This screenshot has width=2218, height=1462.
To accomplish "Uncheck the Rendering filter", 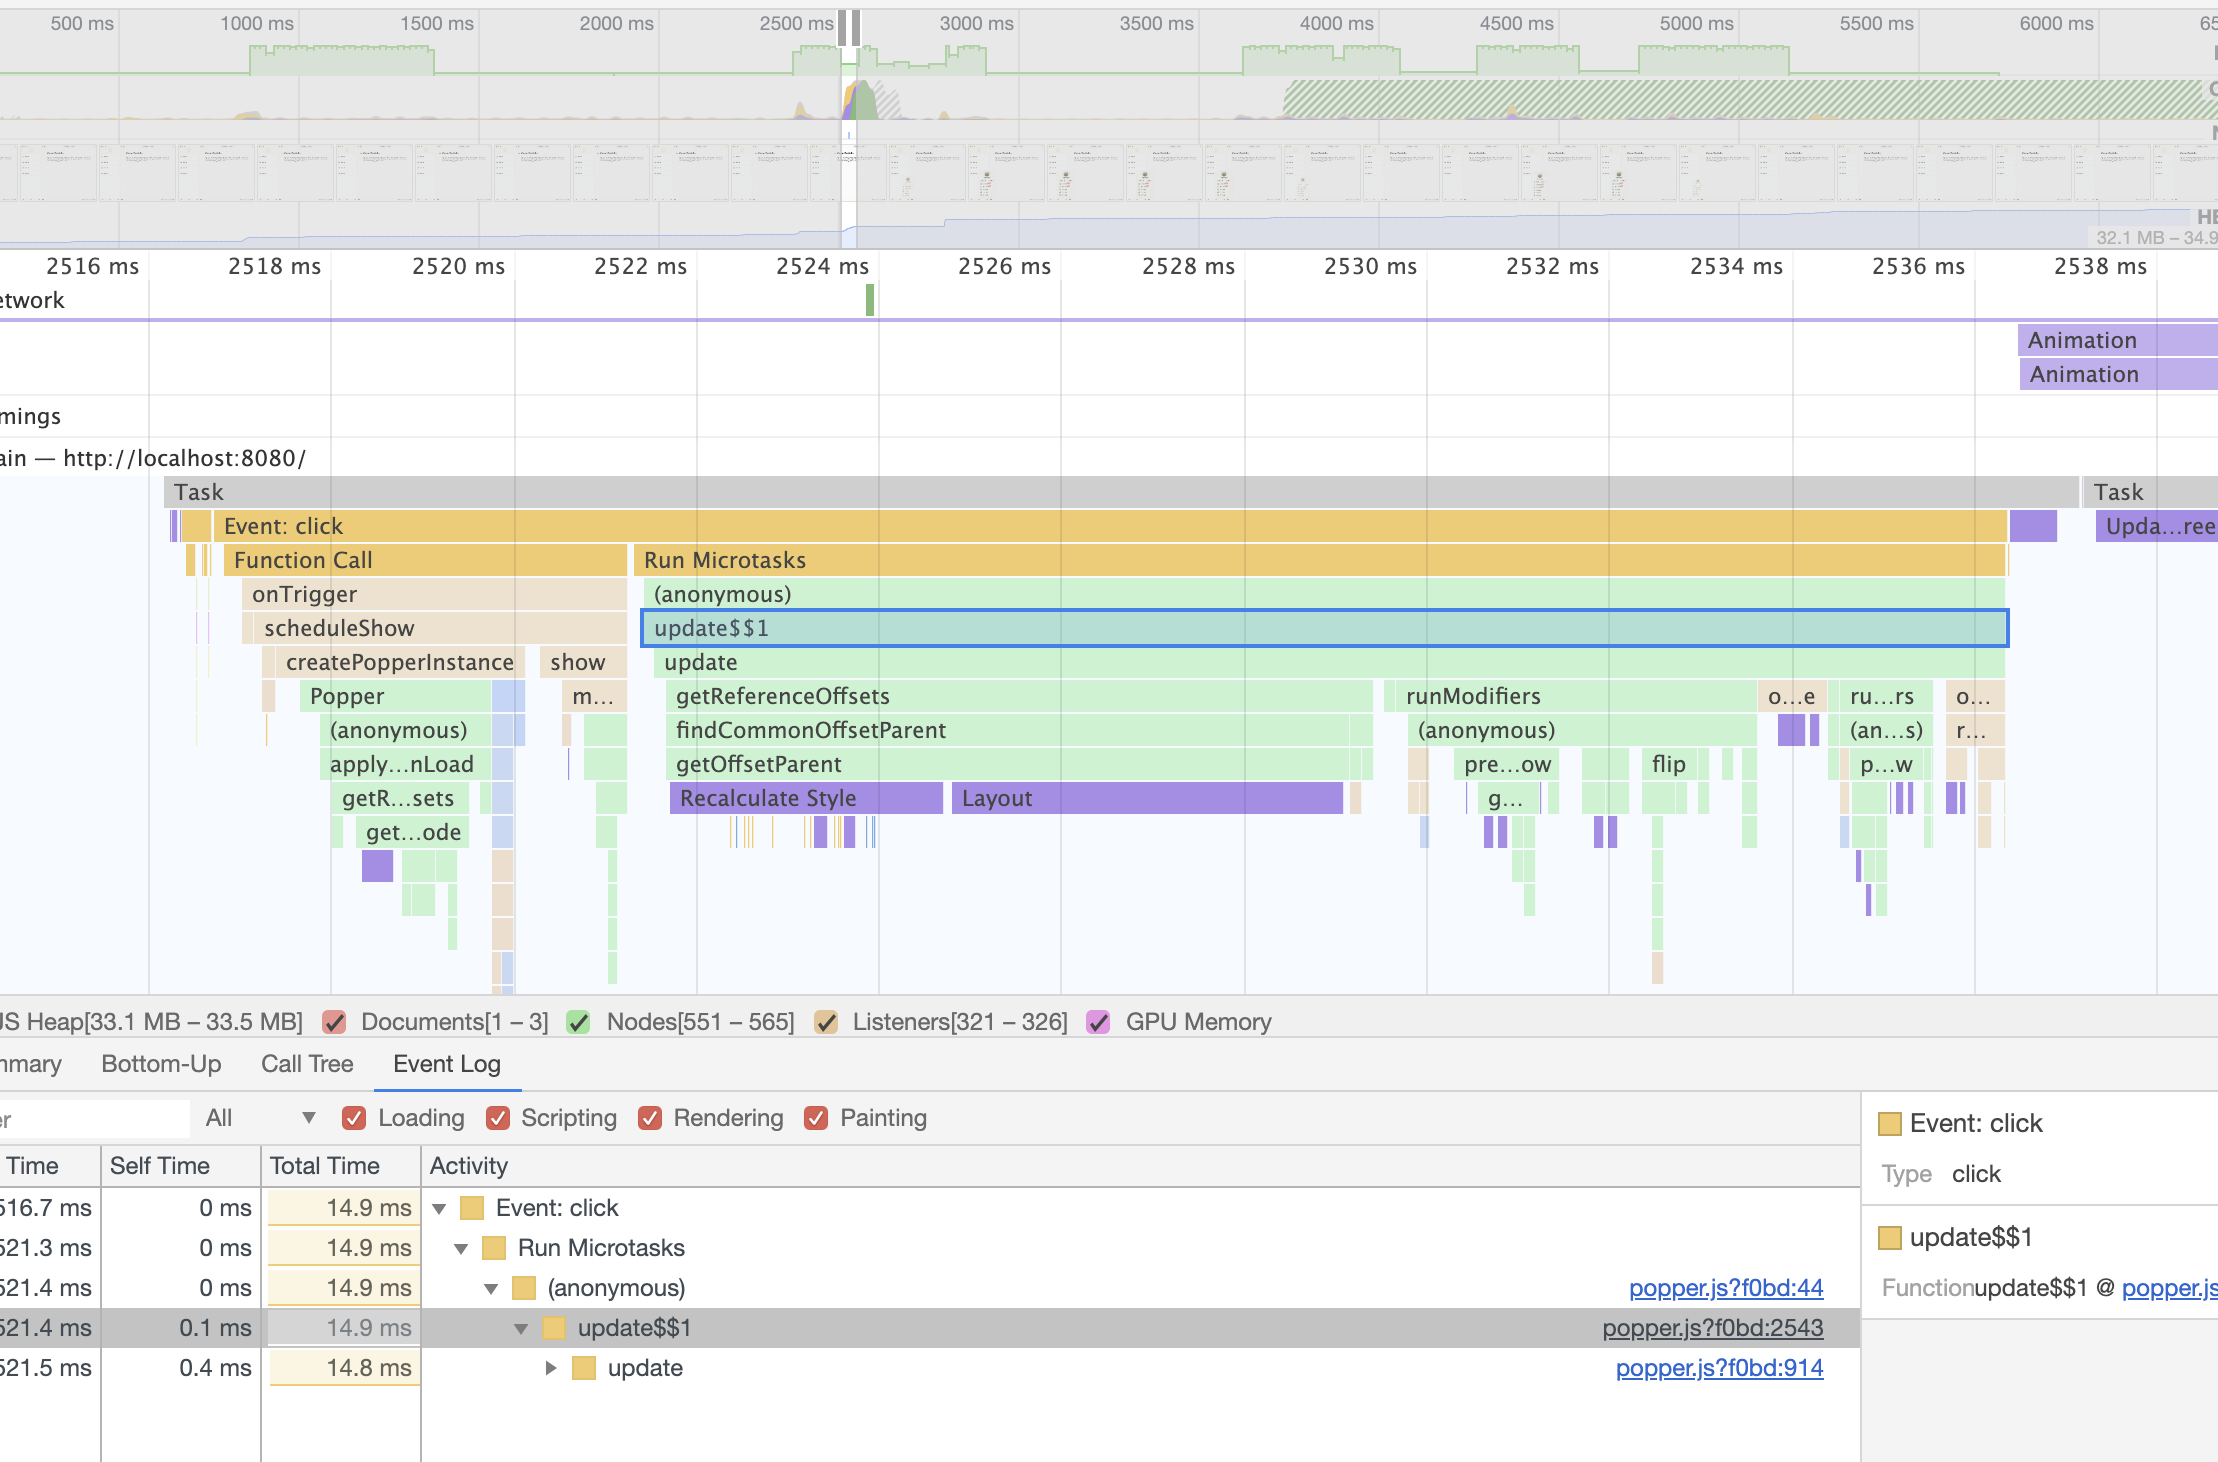I will click(651, 1117).
